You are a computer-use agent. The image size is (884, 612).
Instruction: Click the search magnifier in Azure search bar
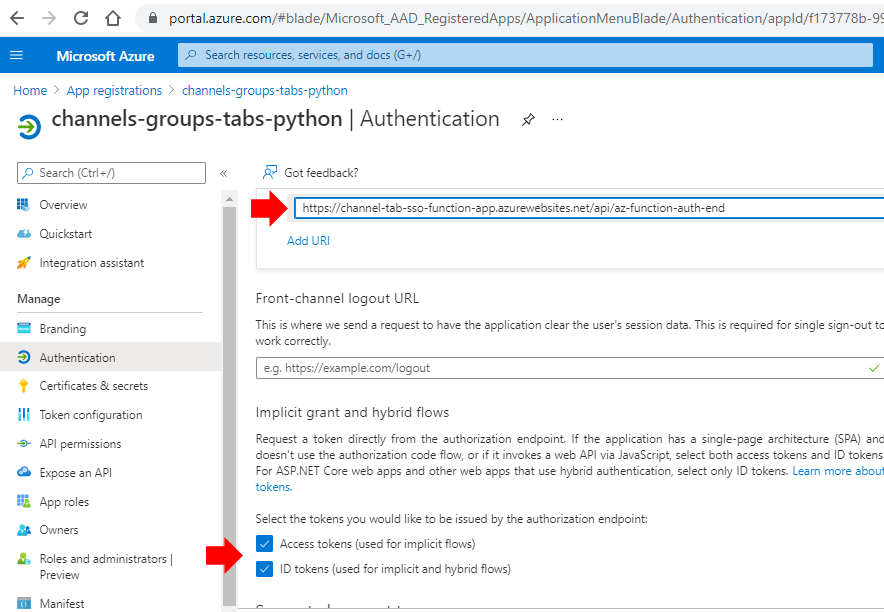191,55
